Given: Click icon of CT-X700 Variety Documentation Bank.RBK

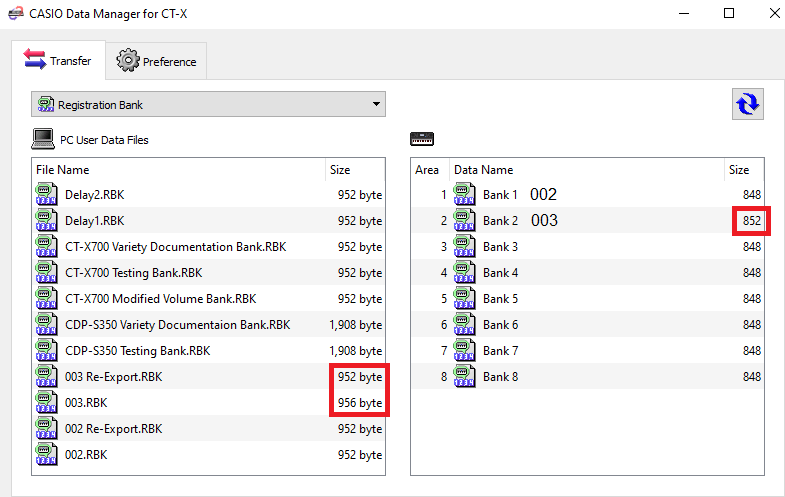Looking at the screenshot, I should [46, 246].
